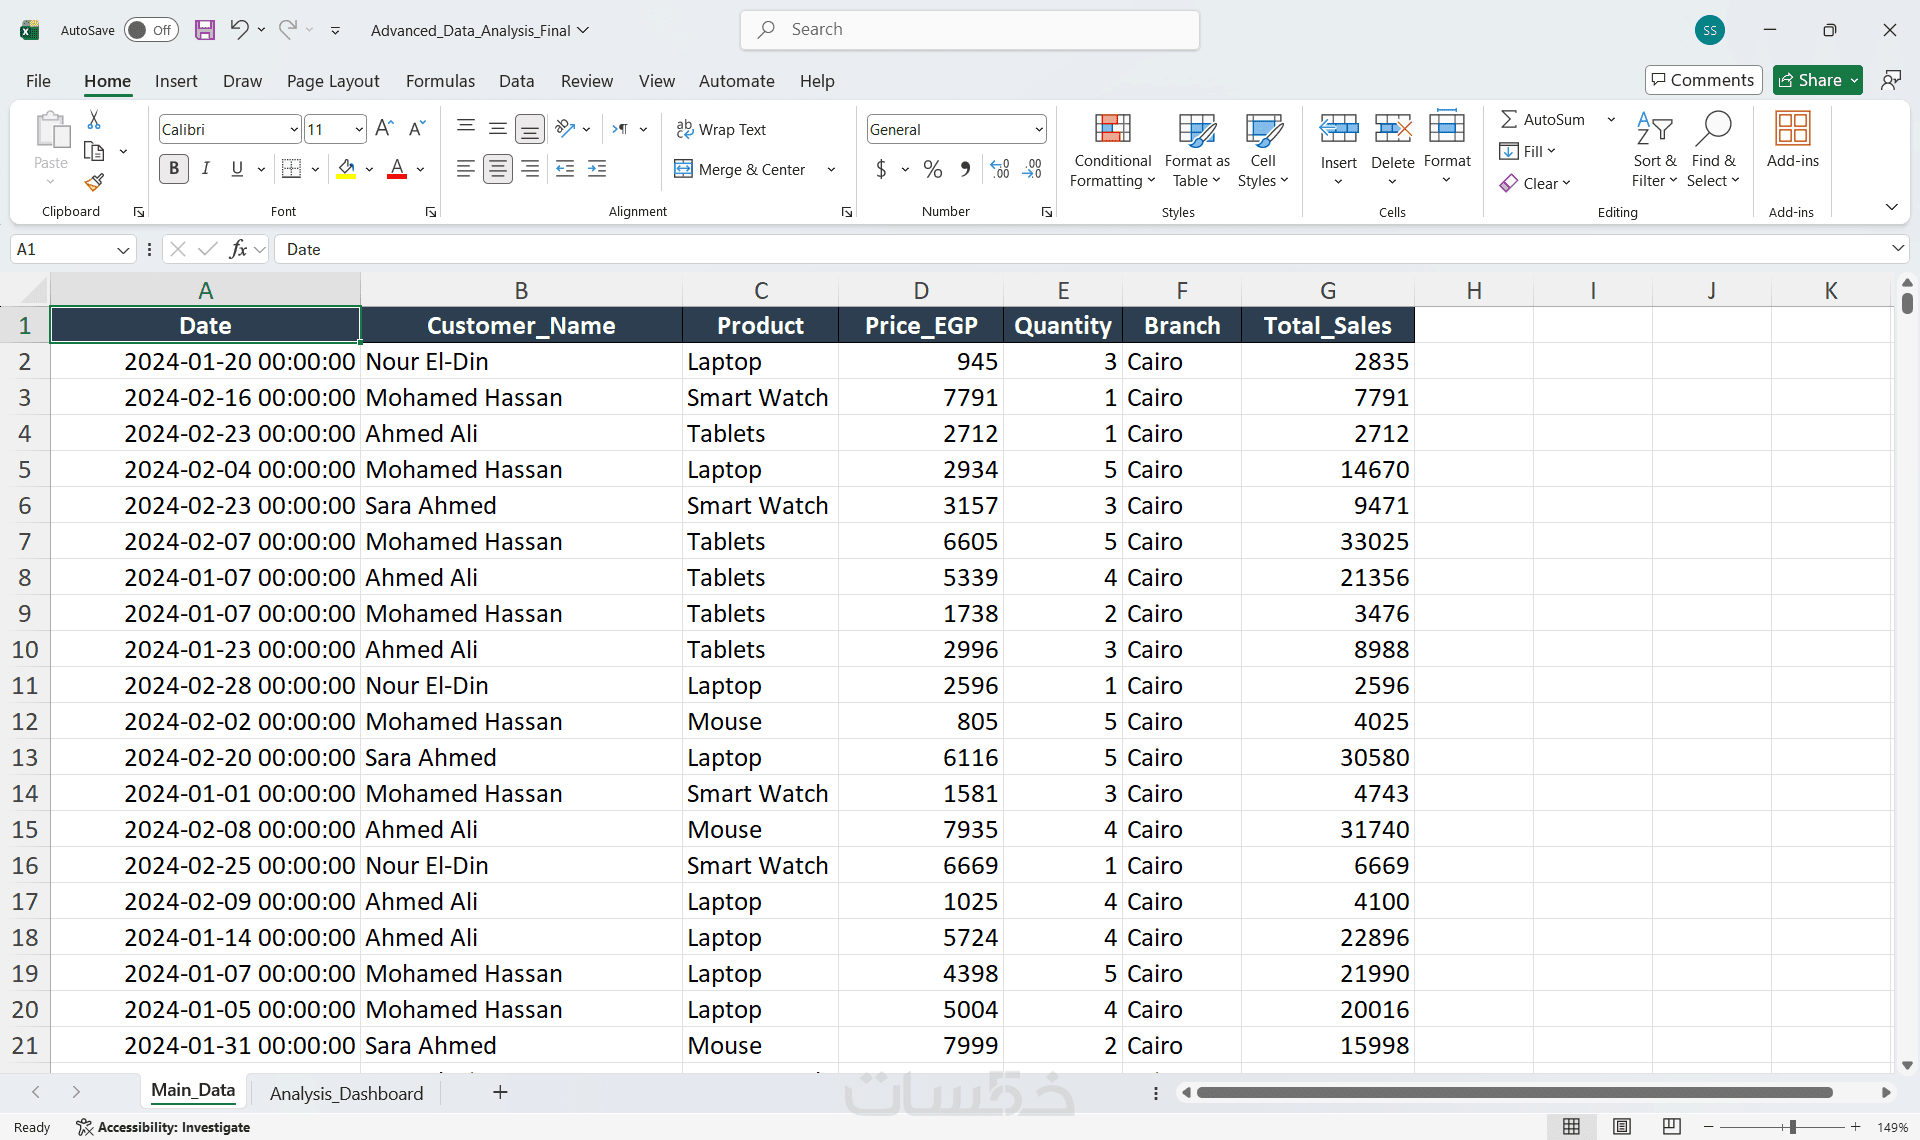Open the General number format dropdown
Image resolution: width=1920 pixels, height=1140 pixels.
(1038, 130)
